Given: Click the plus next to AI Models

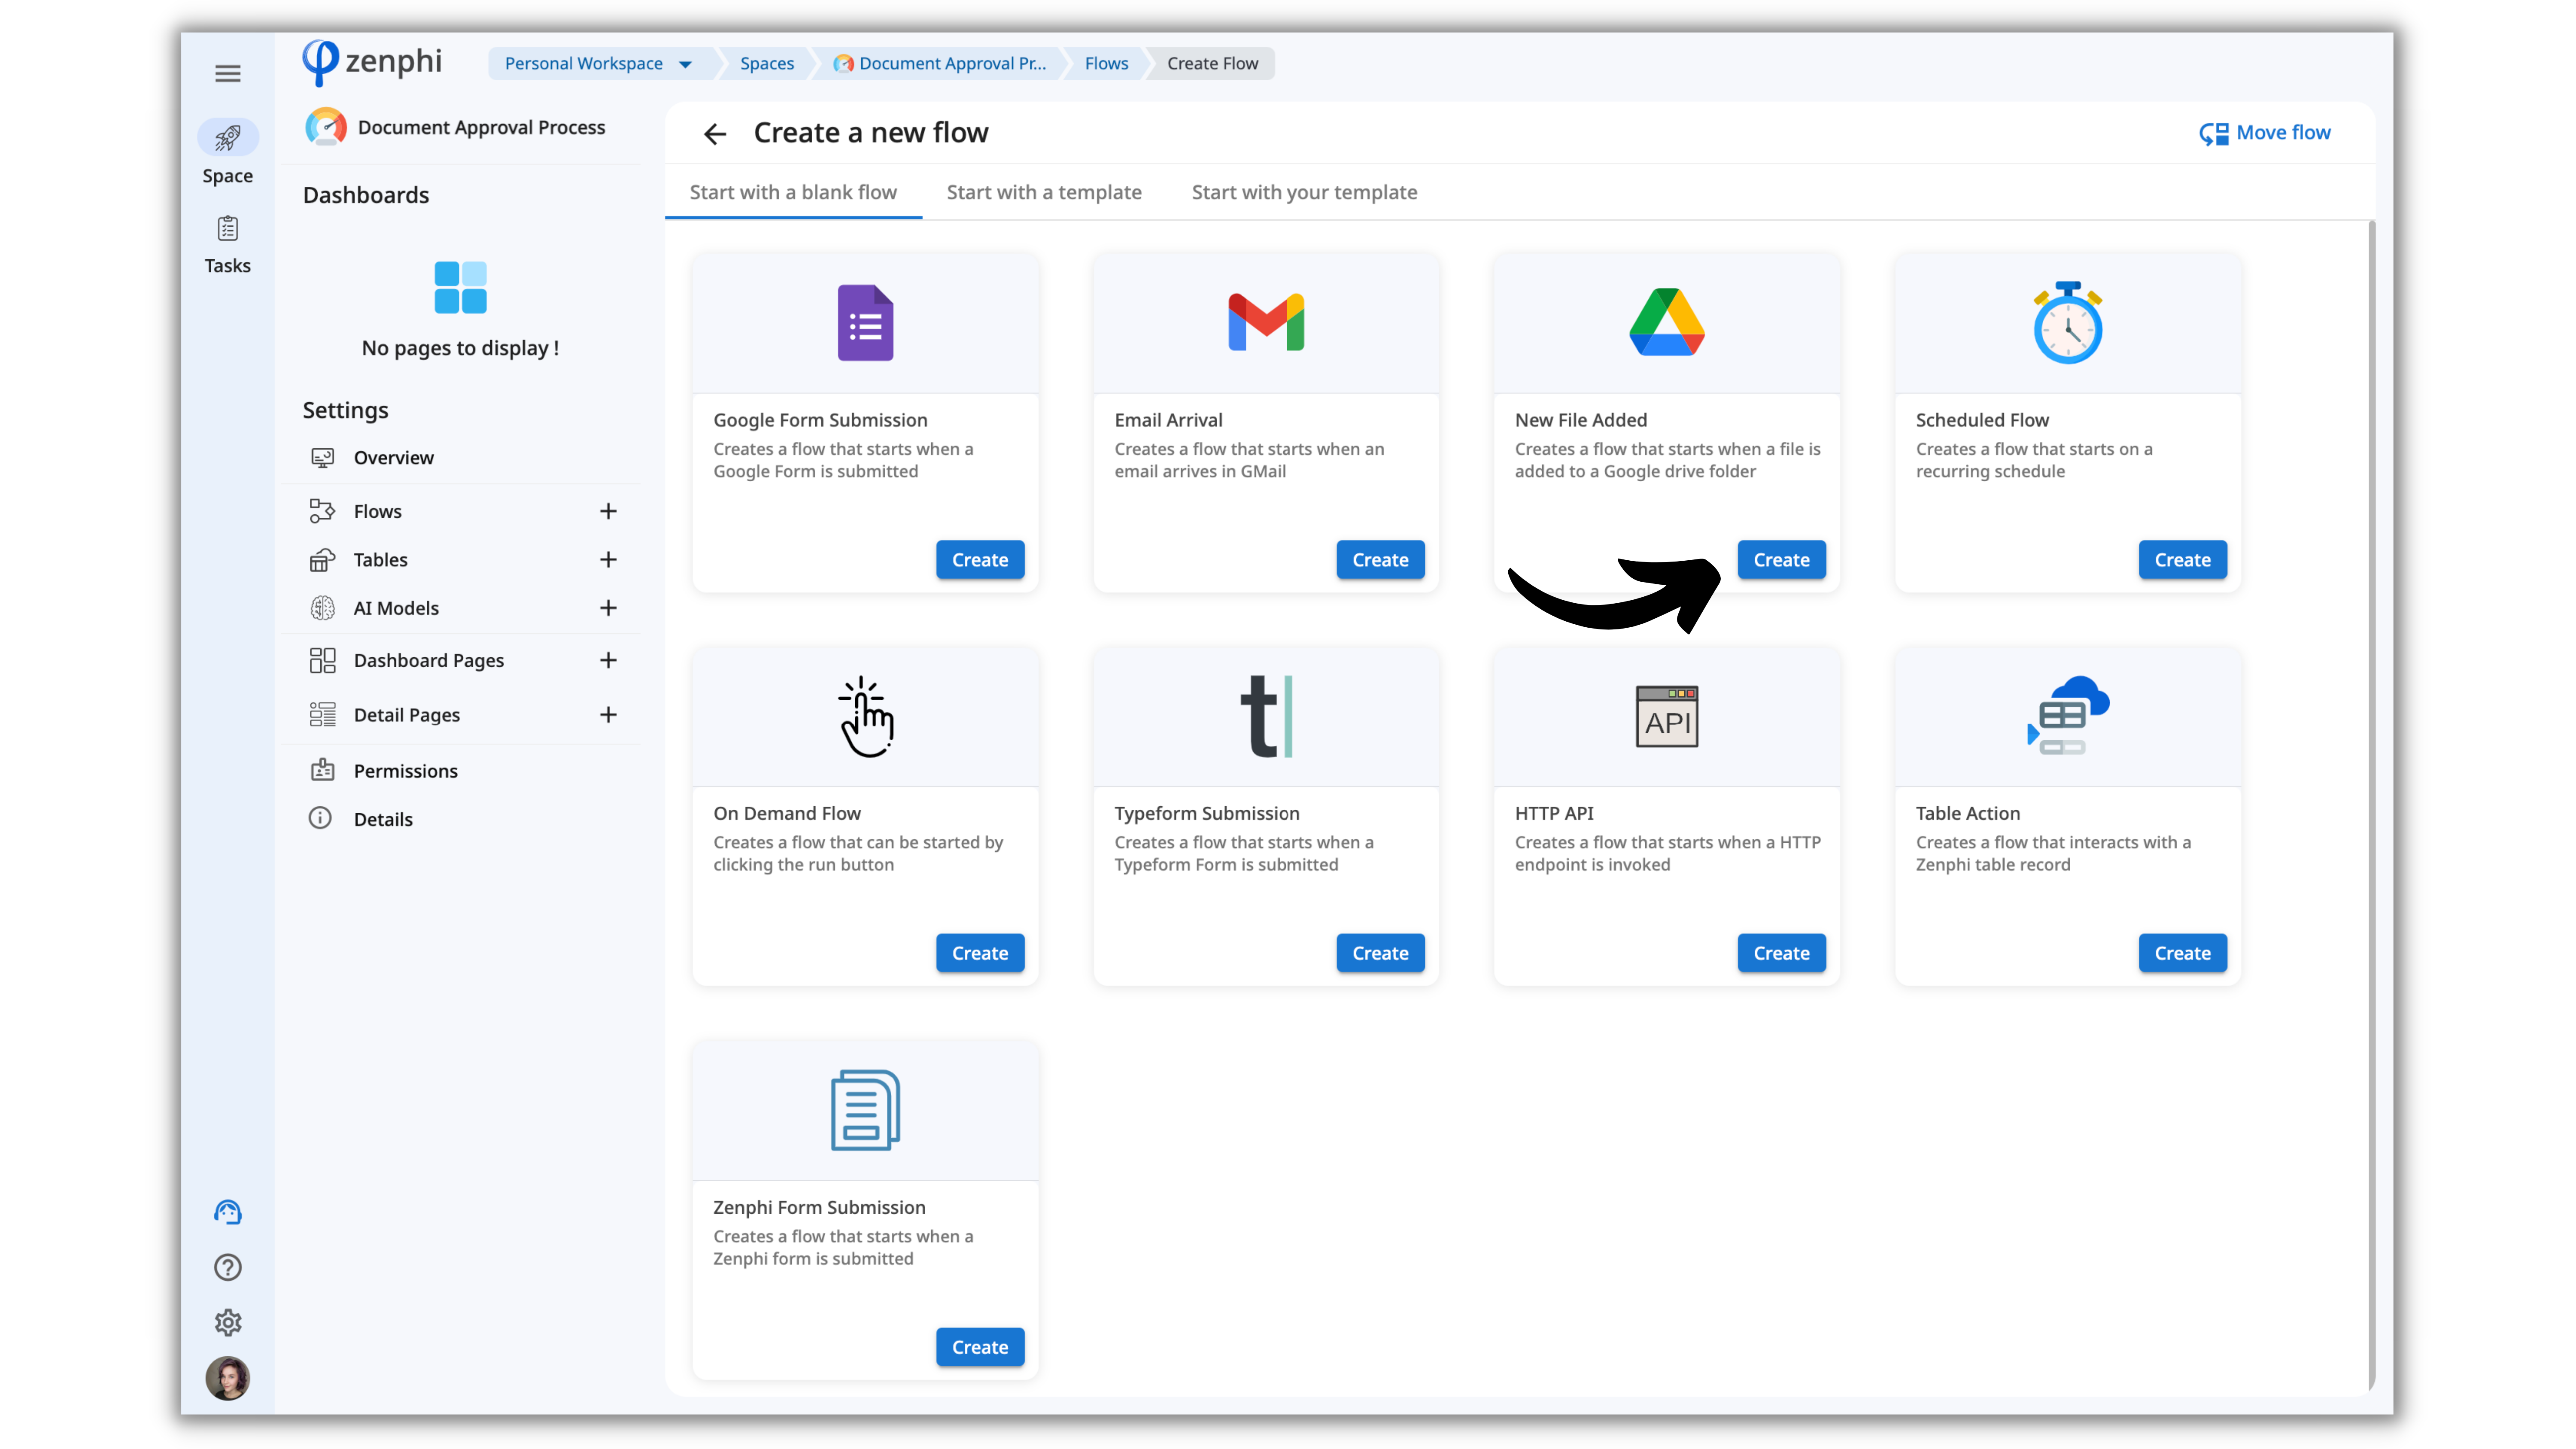Looking at the screenshot, I should click(x=608, y=608).
